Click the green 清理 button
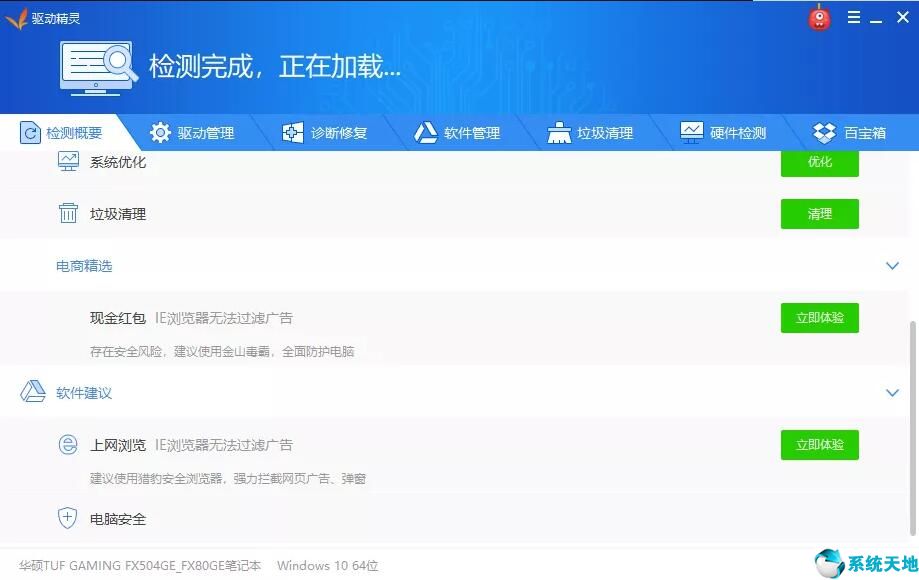 tap(819, 214)
